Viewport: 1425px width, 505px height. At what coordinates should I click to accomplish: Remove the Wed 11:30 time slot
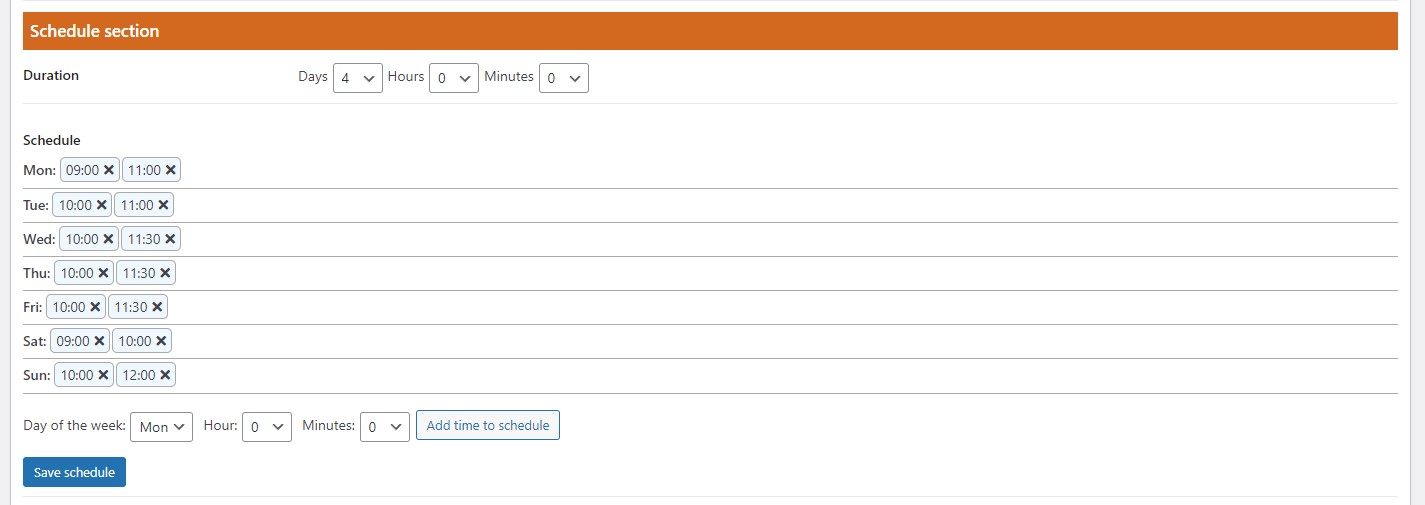[170, 239]
